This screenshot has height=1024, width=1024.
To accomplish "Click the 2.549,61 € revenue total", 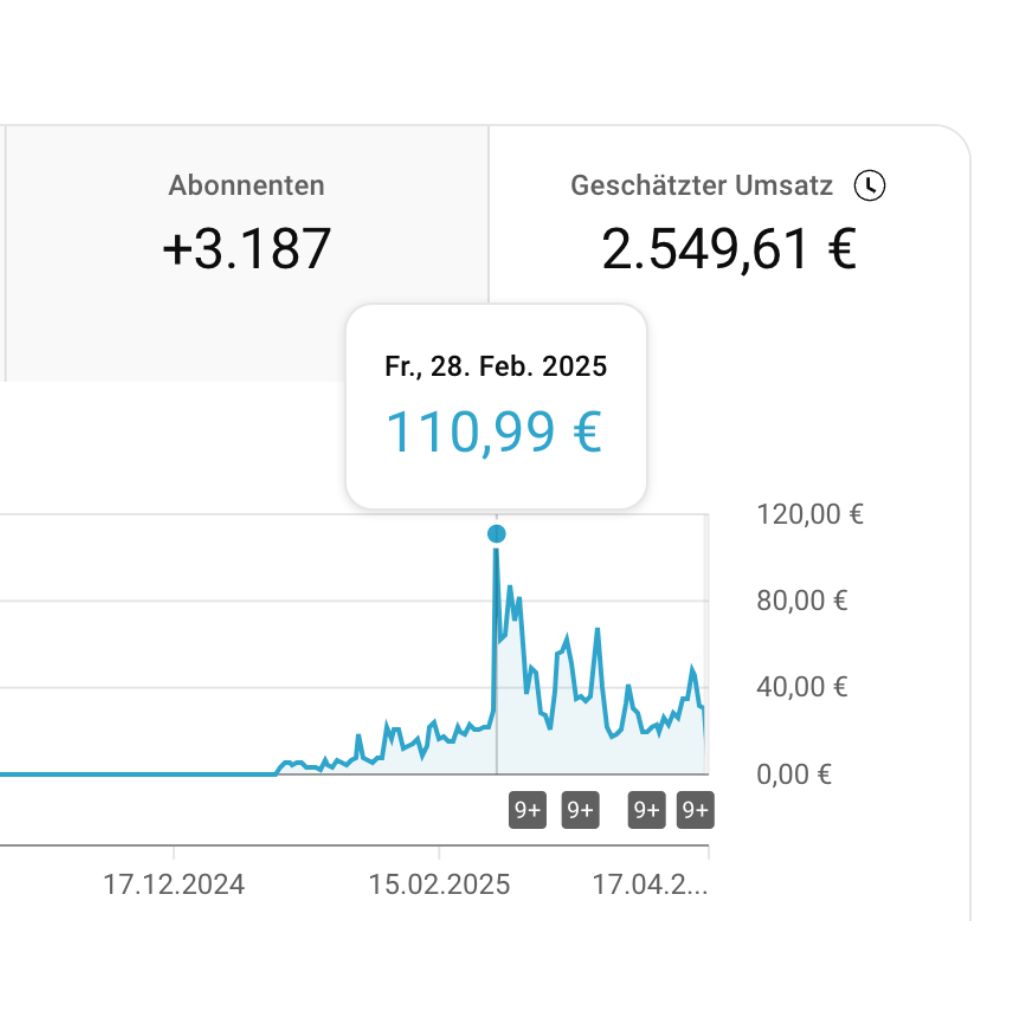I will pos(729,249).
